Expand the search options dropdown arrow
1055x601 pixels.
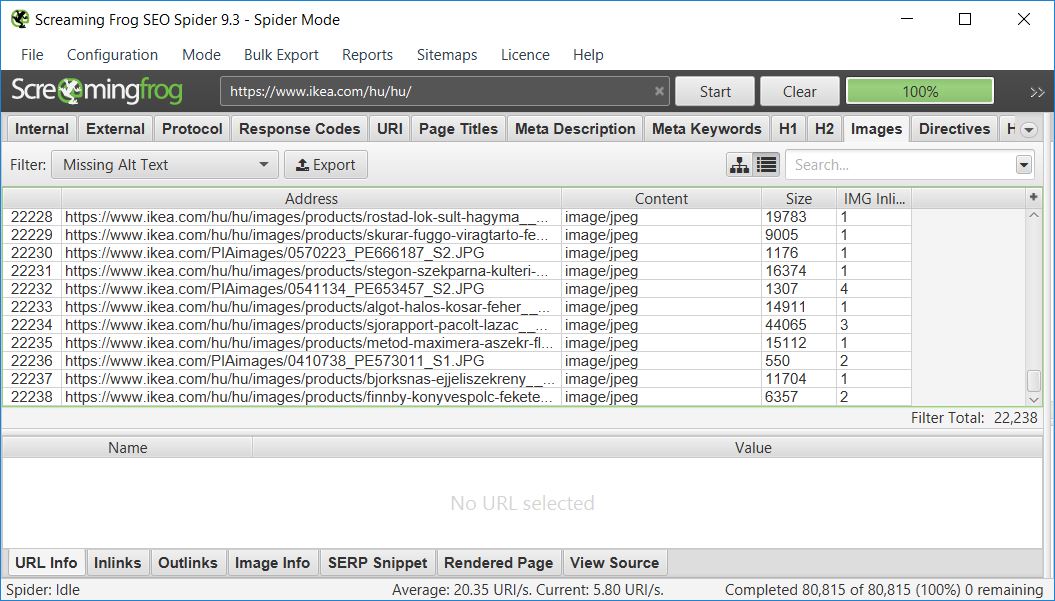1023,165
